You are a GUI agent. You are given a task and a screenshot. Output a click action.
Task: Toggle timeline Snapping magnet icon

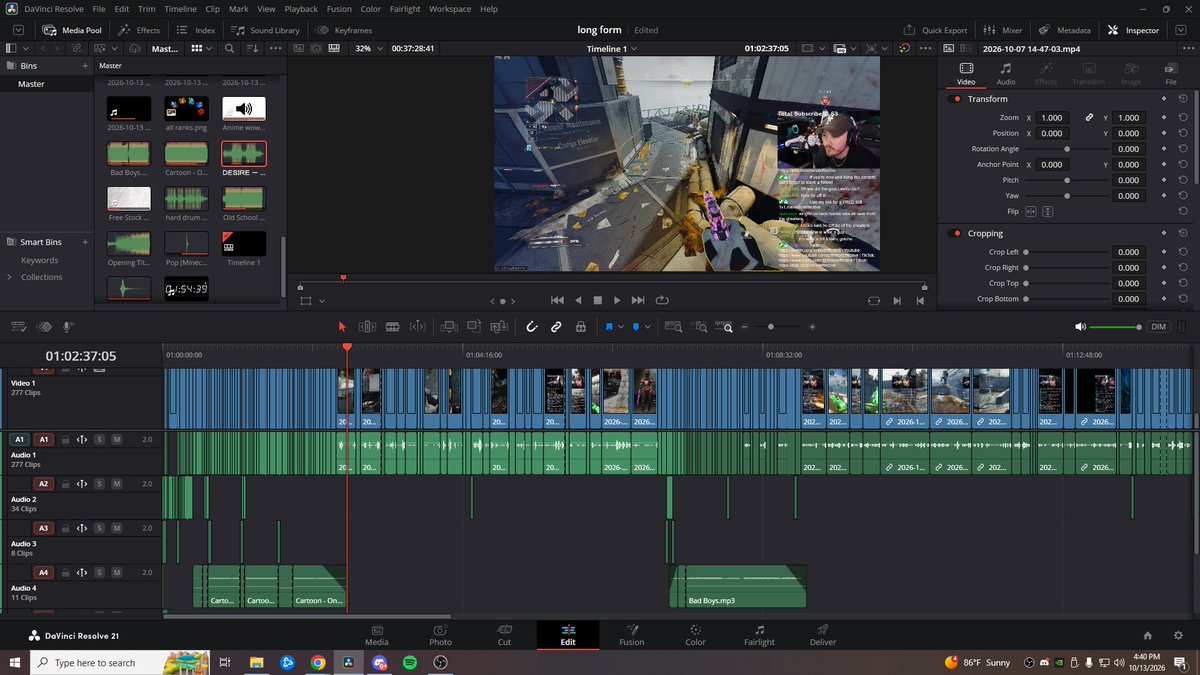[x=532, y=326]
